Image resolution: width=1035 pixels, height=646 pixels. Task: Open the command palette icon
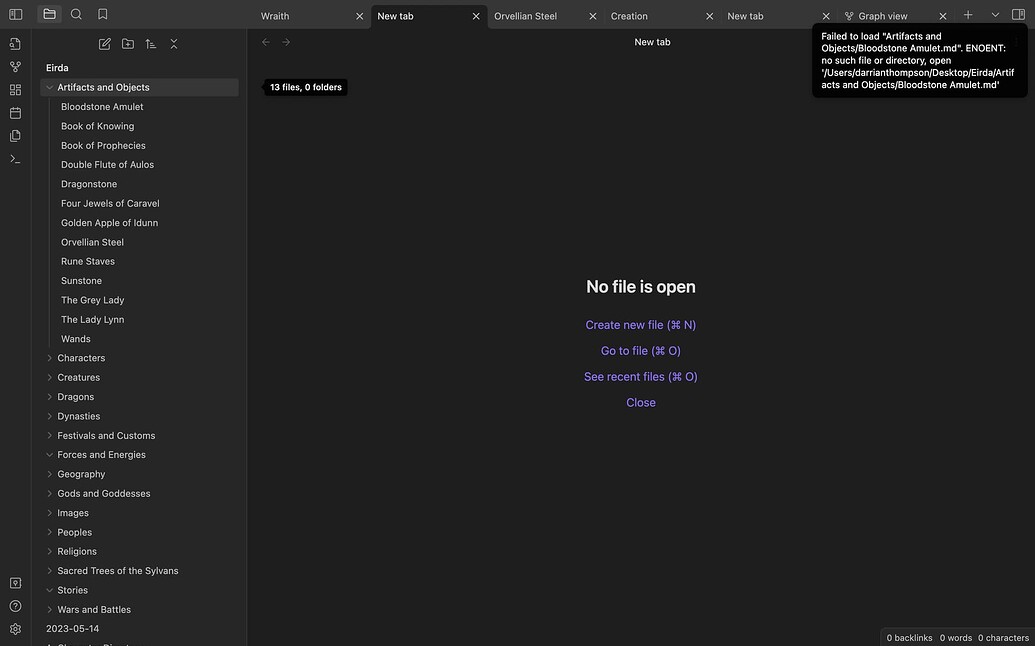click(15, 159)
